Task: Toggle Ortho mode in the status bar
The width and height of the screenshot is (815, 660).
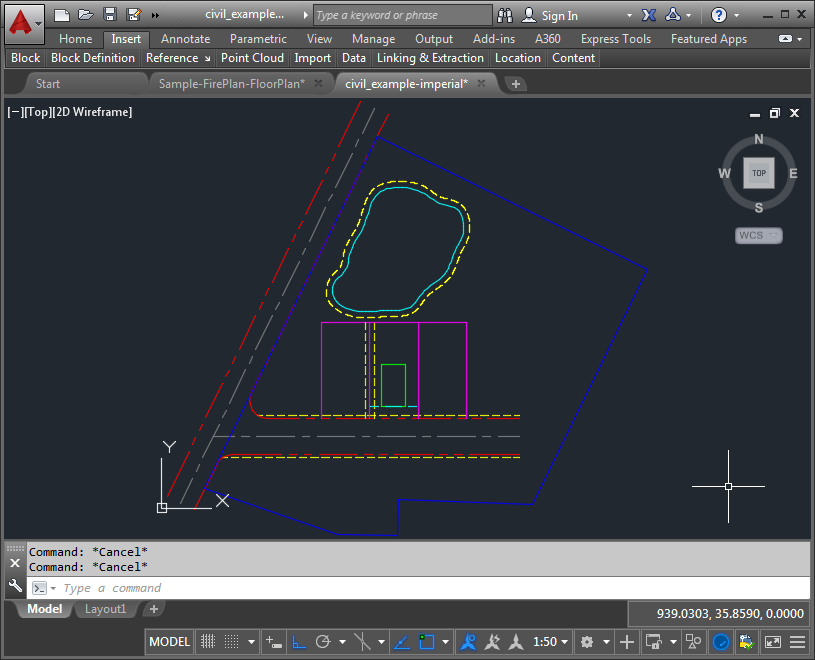Action: point(298,642)
